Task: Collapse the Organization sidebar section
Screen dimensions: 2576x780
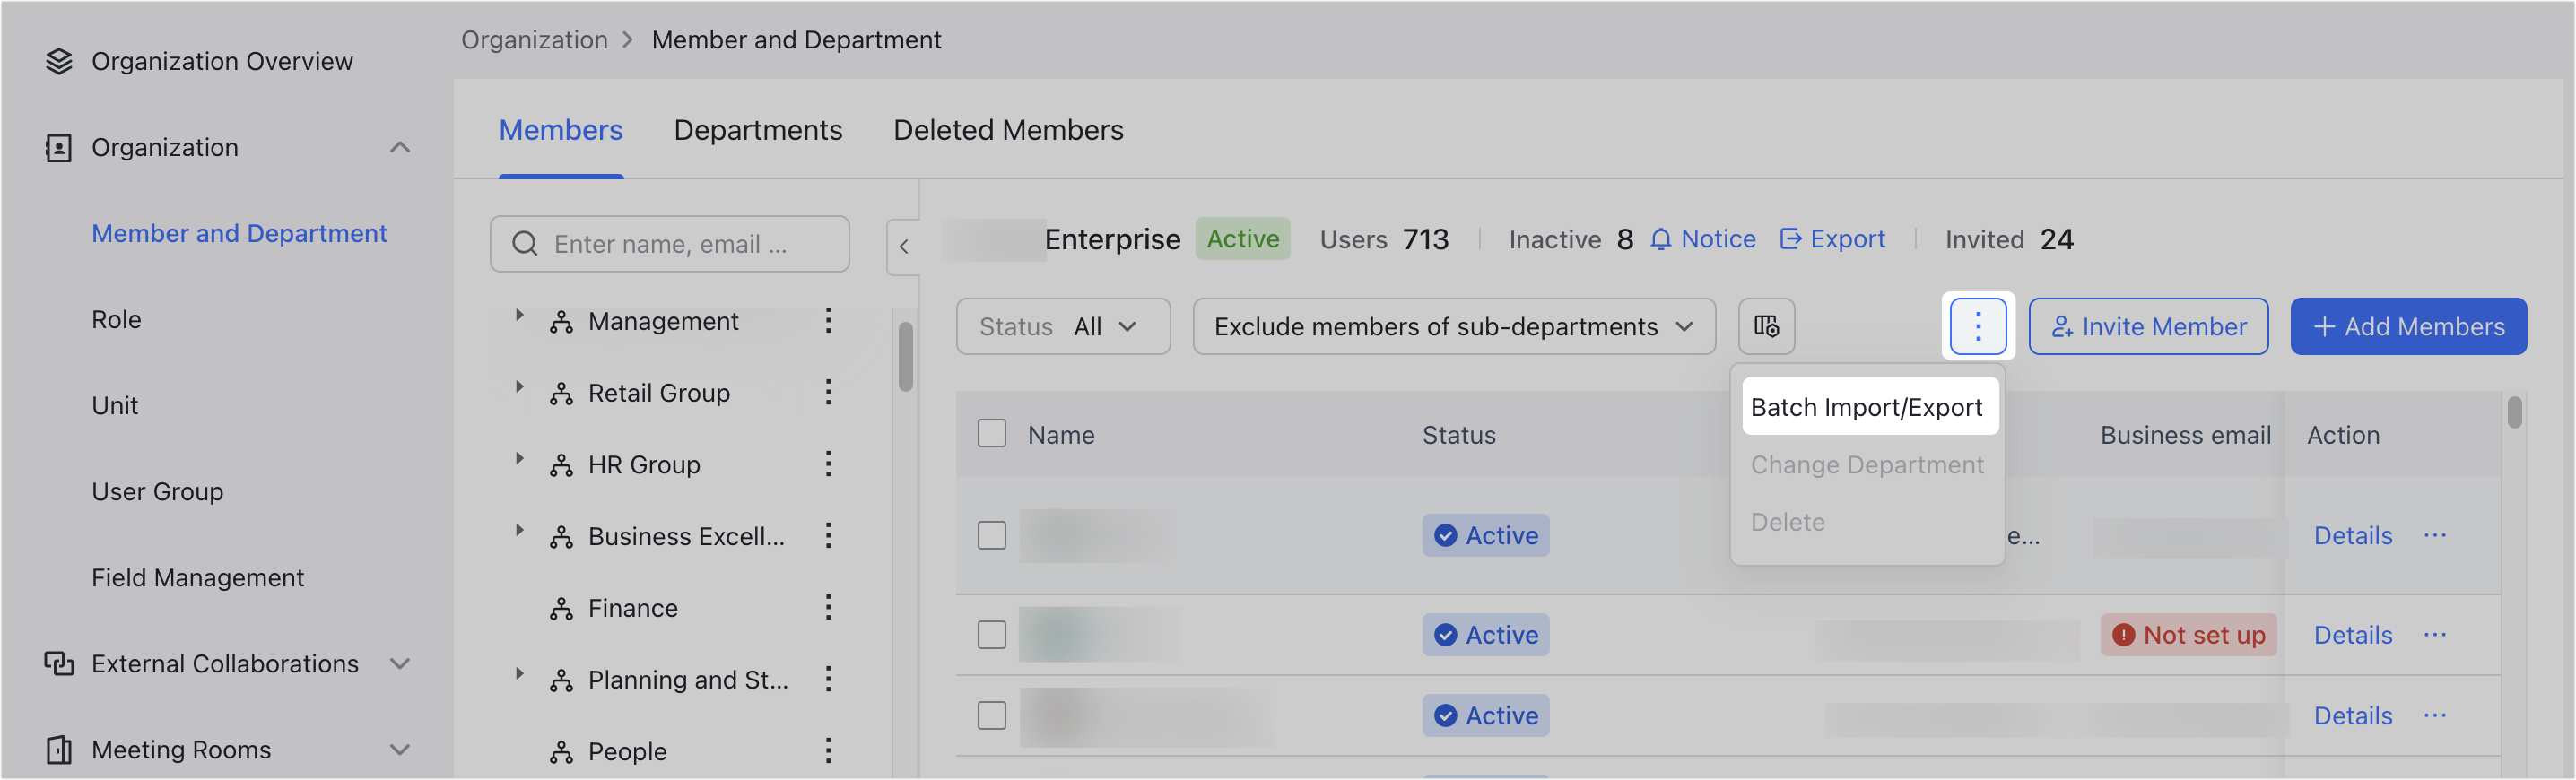Action: [x=400, y=148]
